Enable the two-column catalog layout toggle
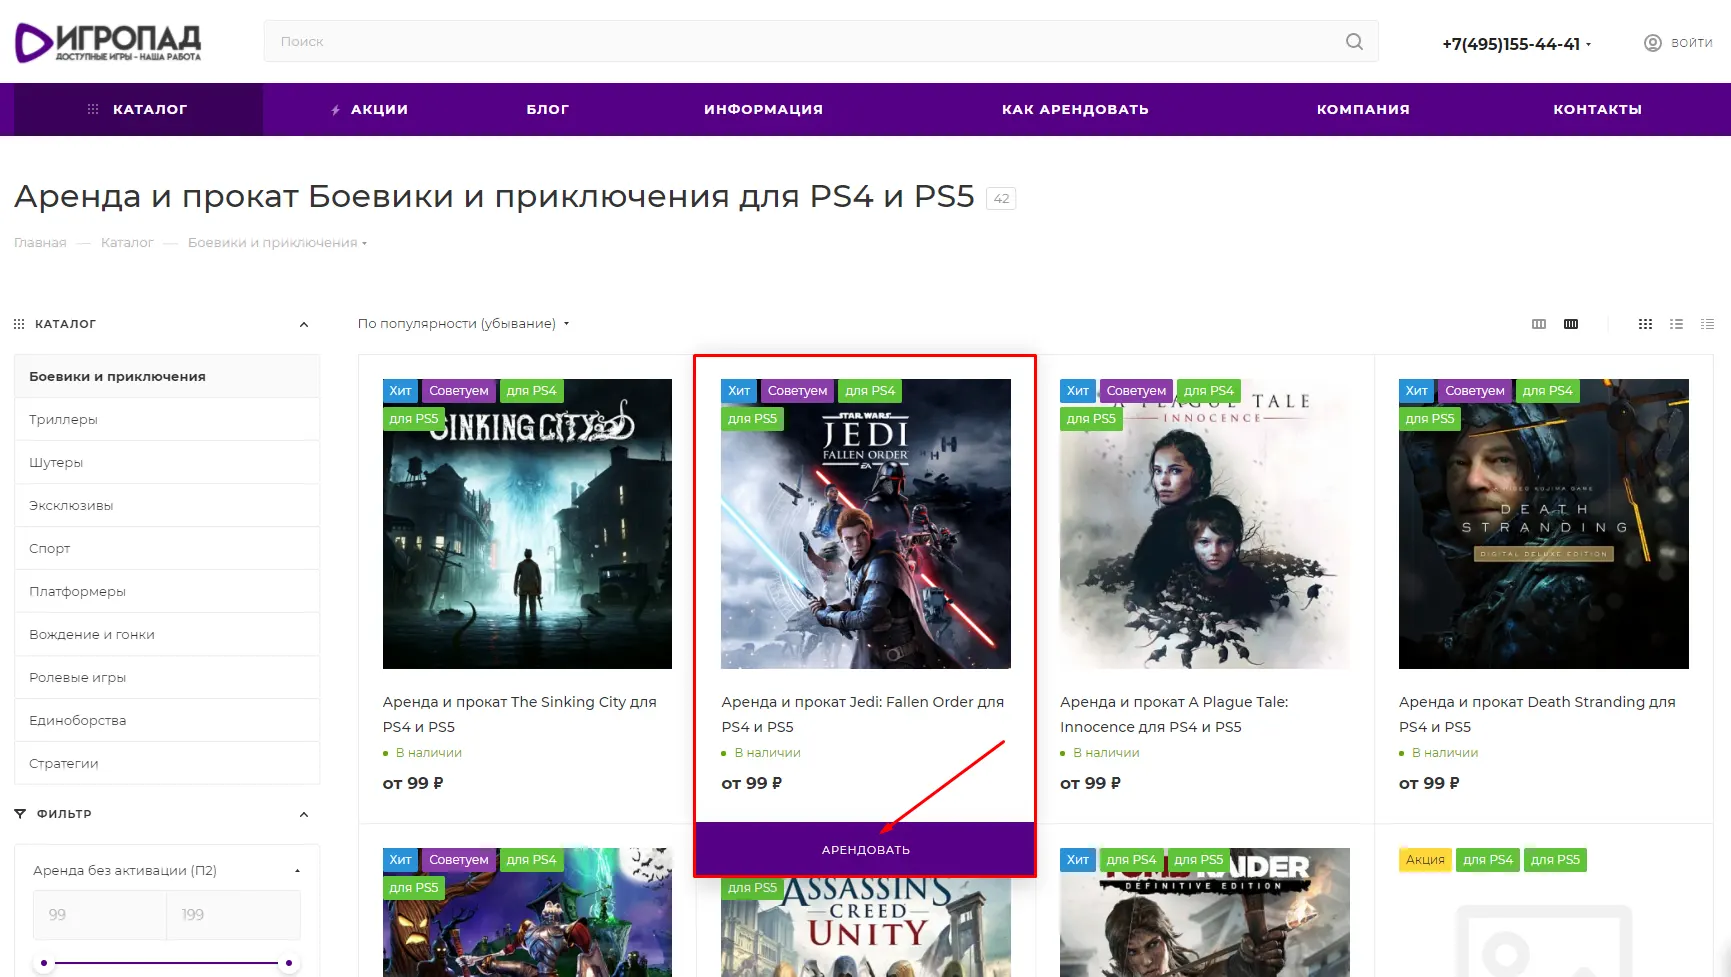Screen dimensions: 1731x977 click(x=1538, y=323)
